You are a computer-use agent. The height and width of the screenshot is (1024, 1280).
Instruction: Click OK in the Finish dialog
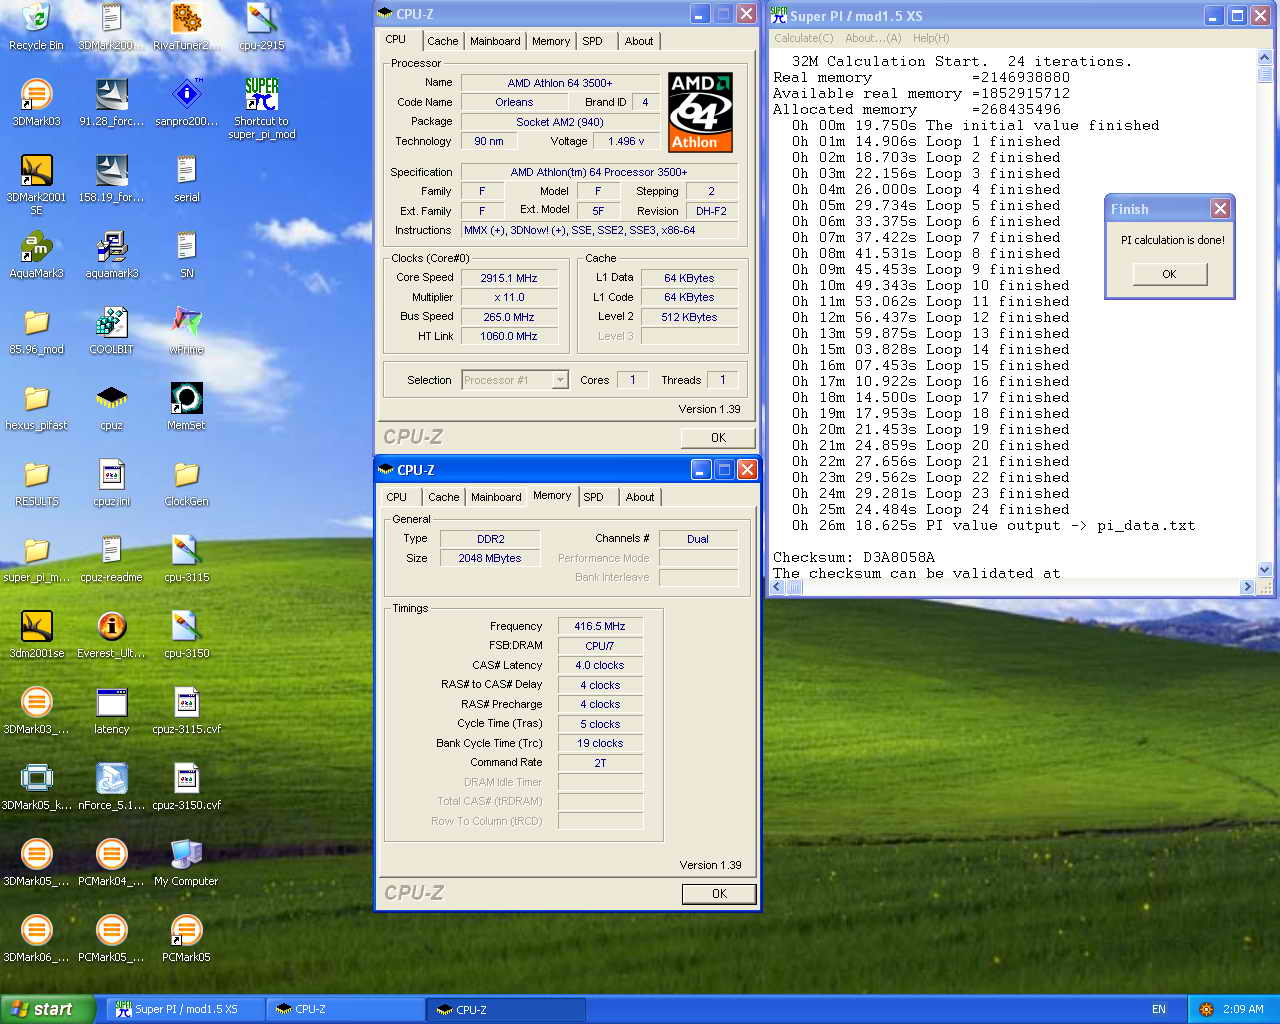click(1169, 274)
